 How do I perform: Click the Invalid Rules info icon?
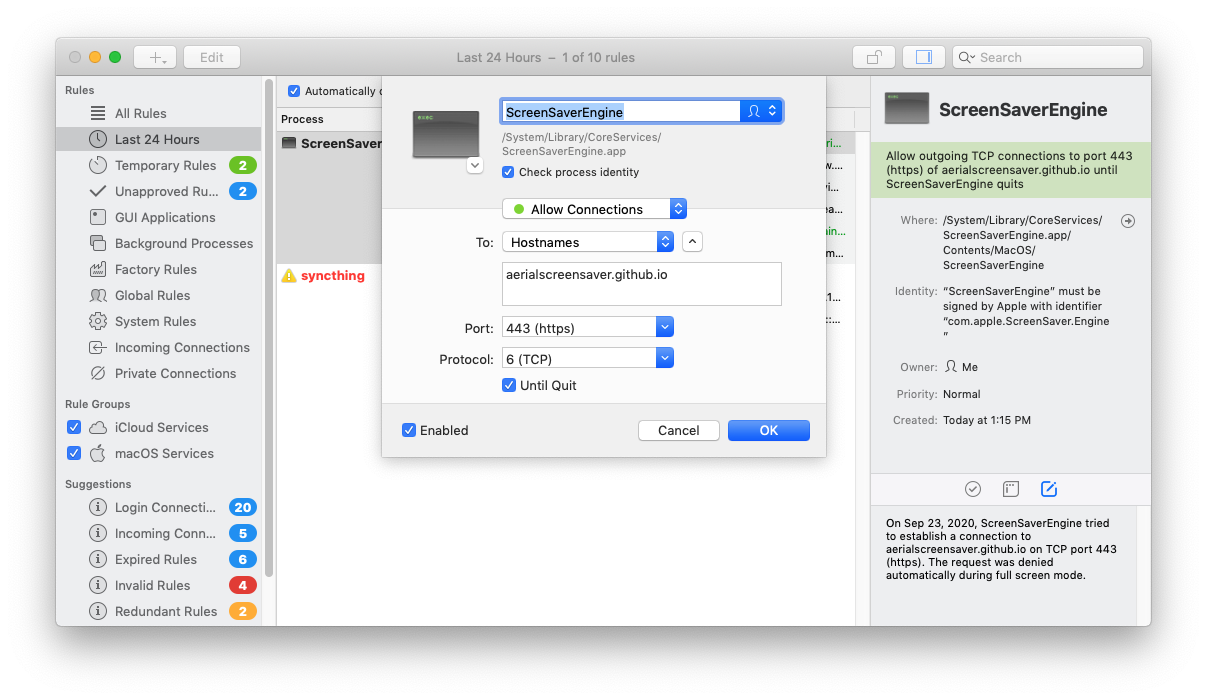point(98,585)
